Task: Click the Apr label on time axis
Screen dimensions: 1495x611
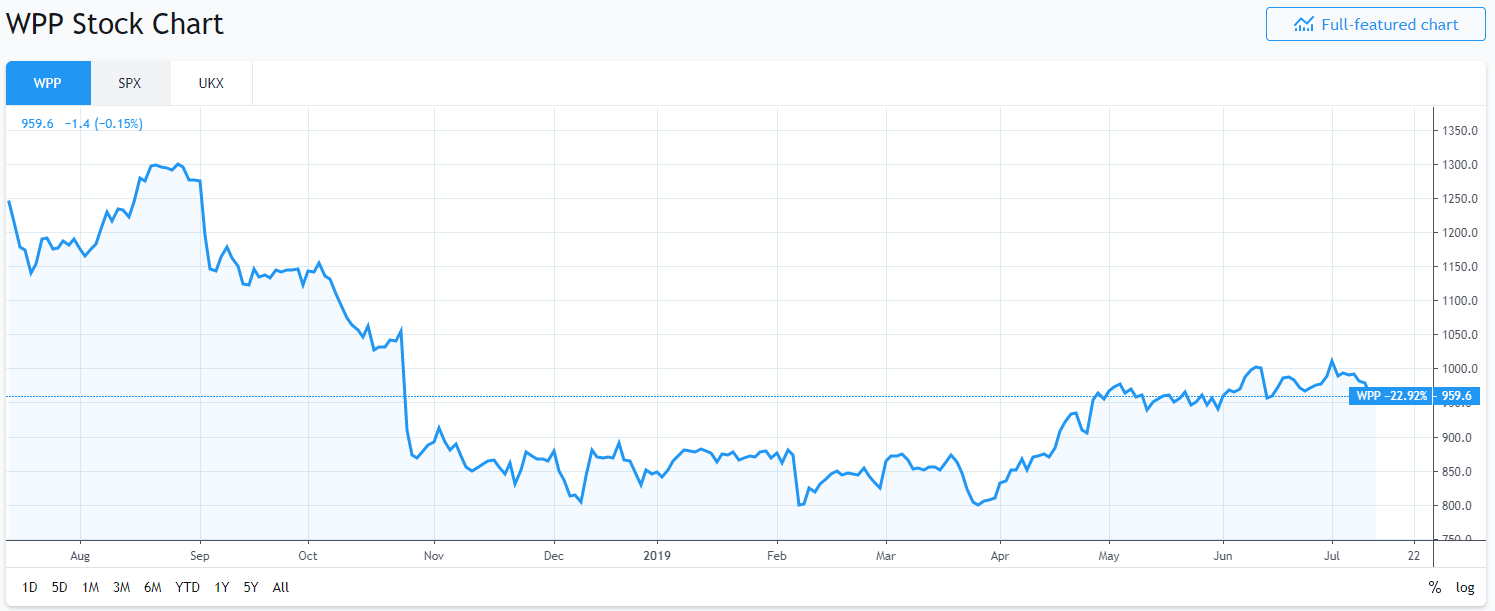Action: (x=999, y=555)
